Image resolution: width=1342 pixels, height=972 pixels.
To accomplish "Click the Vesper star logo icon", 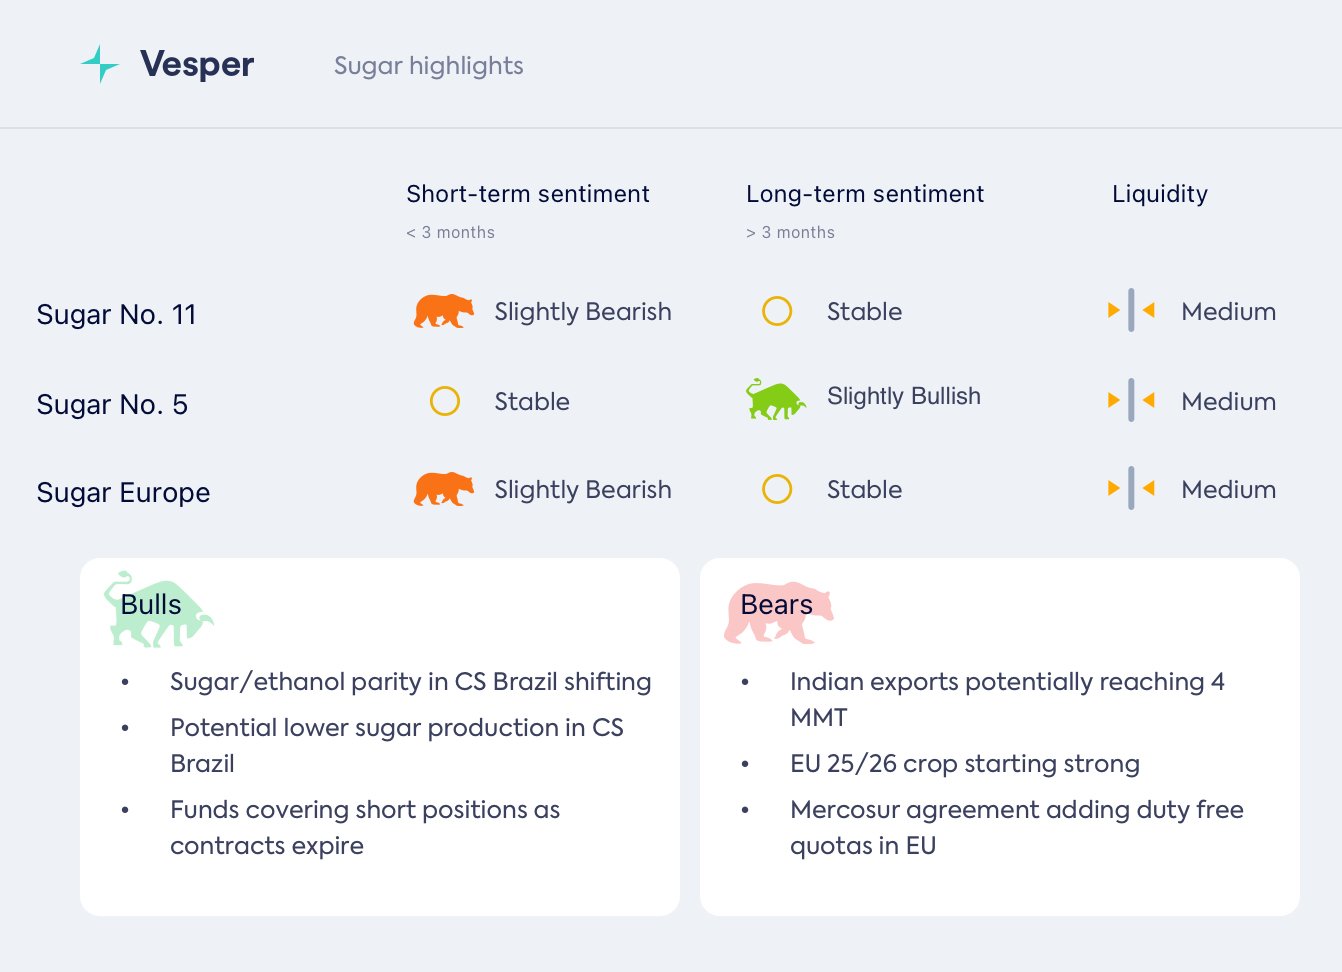I will 100,64.
